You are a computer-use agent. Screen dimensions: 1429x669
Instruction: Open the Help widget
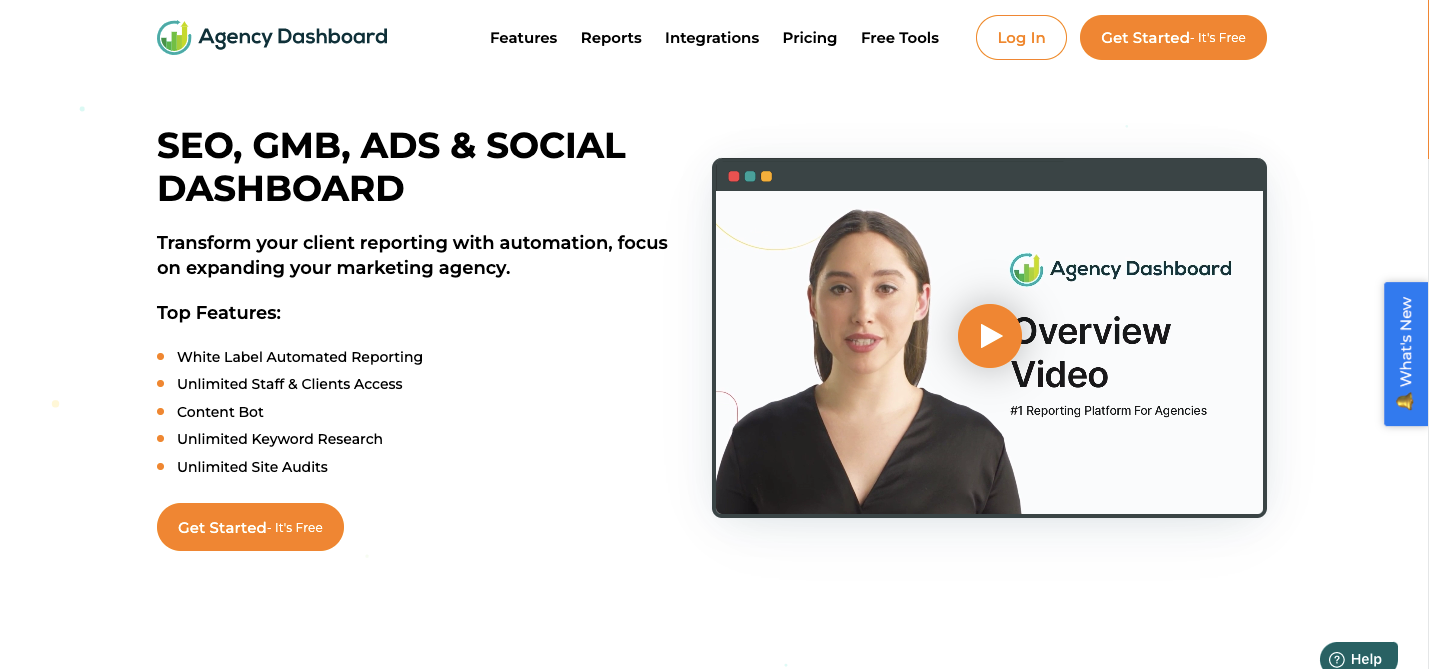click(x=1358, y=657)
